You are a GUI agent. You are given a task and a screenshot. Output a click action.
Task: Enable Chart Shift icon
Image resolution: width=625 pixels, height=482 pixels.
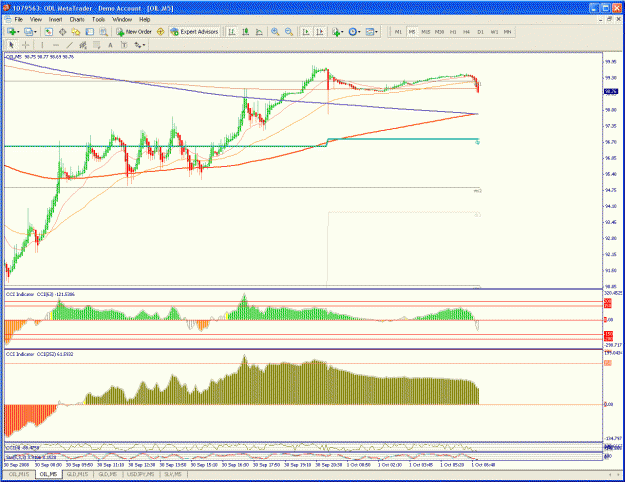click(x=320, y=32)
